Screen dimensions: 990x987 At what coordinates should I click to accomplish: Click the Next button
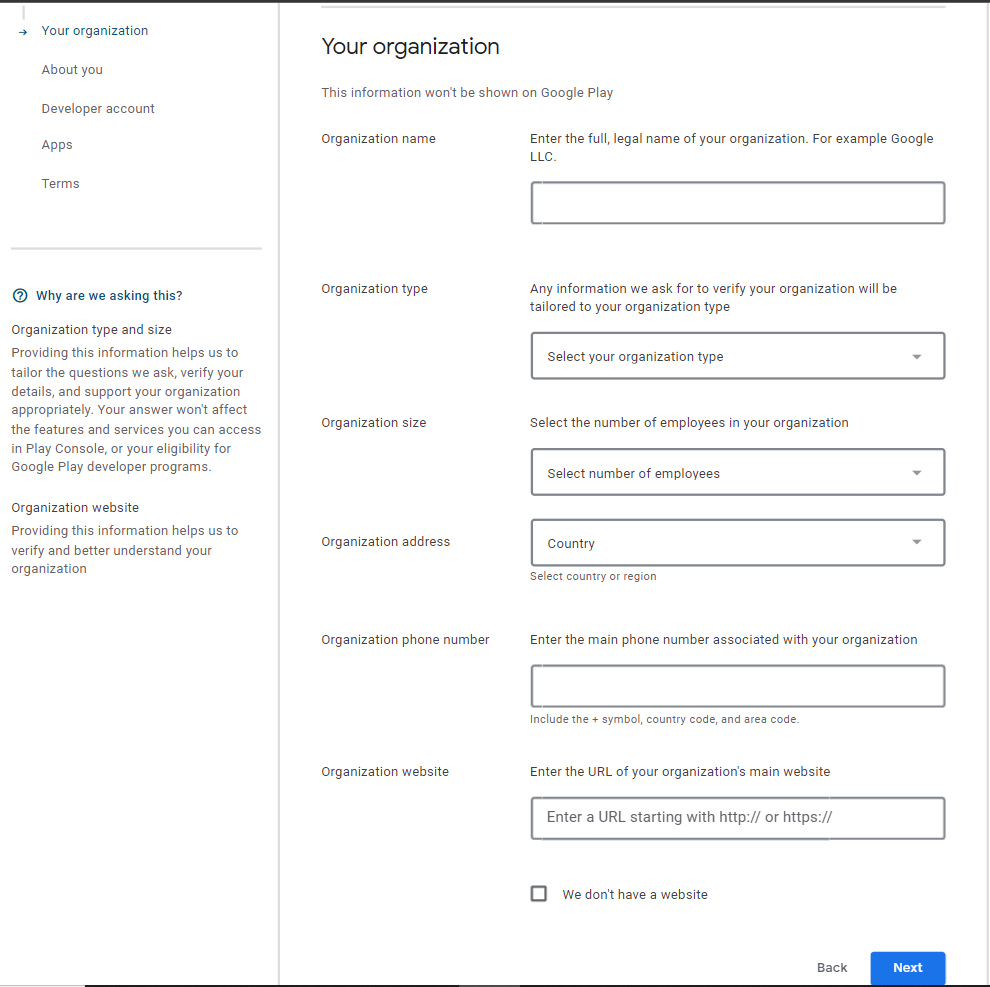pyautogui.click(x=907, y=967)
